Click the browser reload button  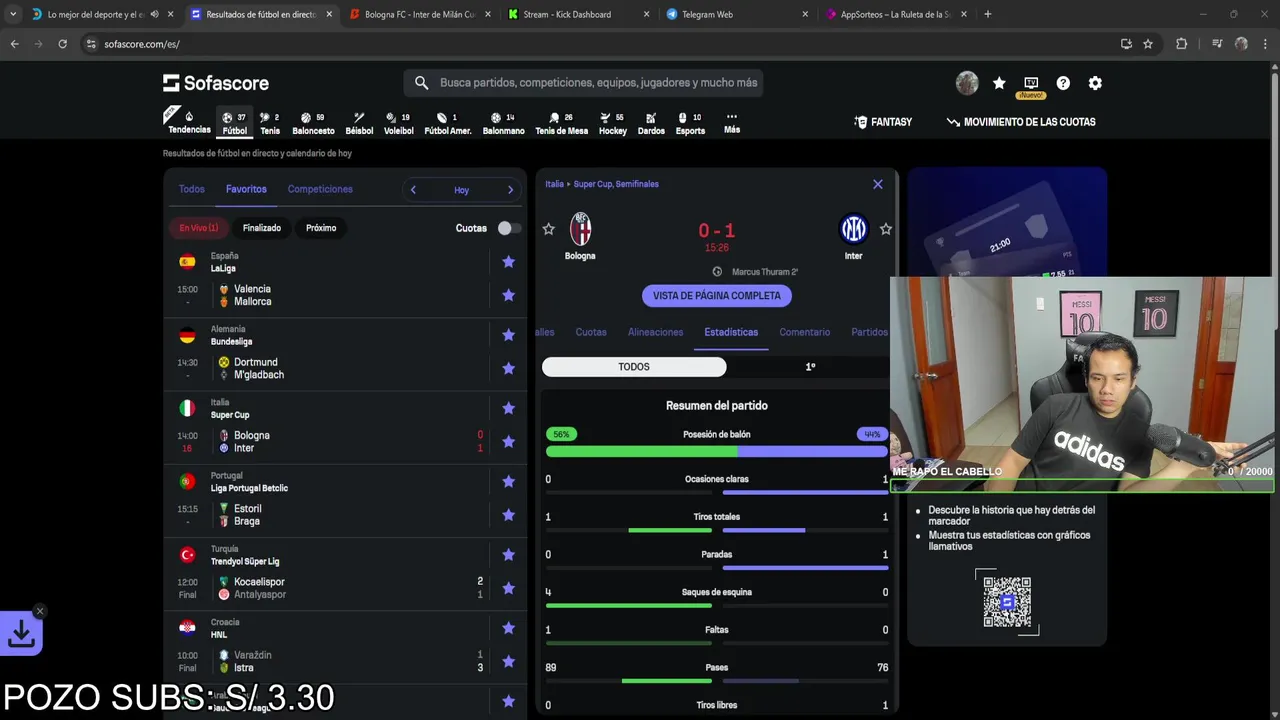click(x=63, y=44)
